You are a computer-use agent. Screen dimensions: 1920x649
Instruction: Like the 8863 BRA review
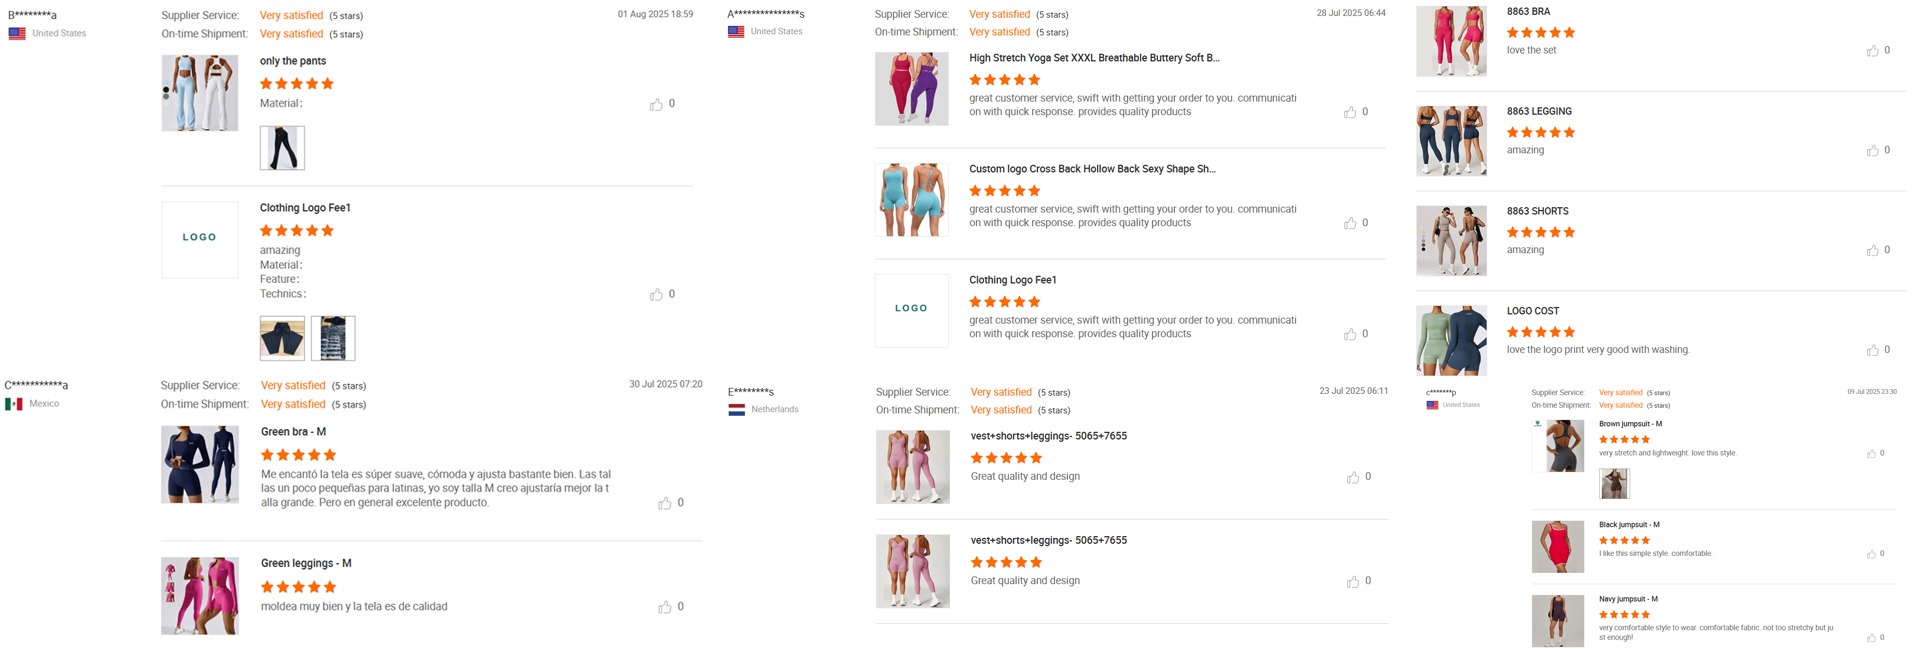[x=1872, y=50]
